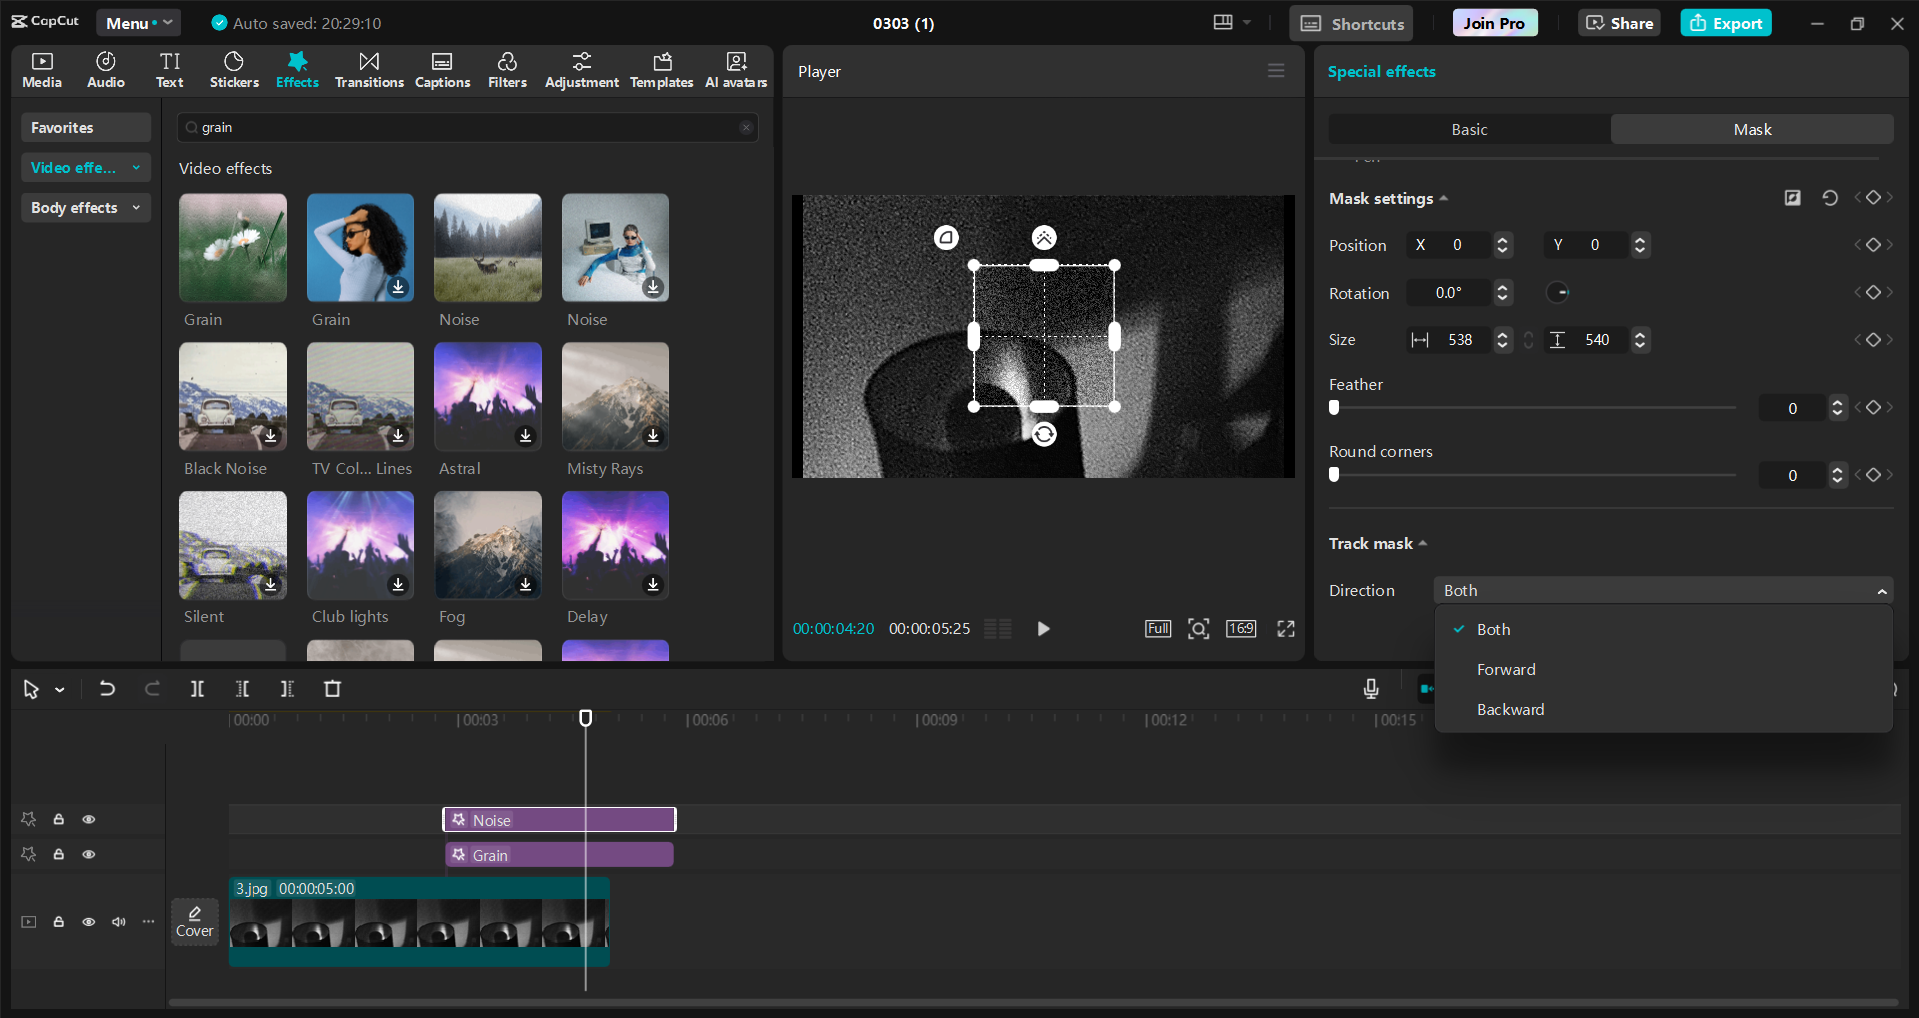Lock the Grain effect track
This screenshot has width=1919, height=1018.
(58, 854)
